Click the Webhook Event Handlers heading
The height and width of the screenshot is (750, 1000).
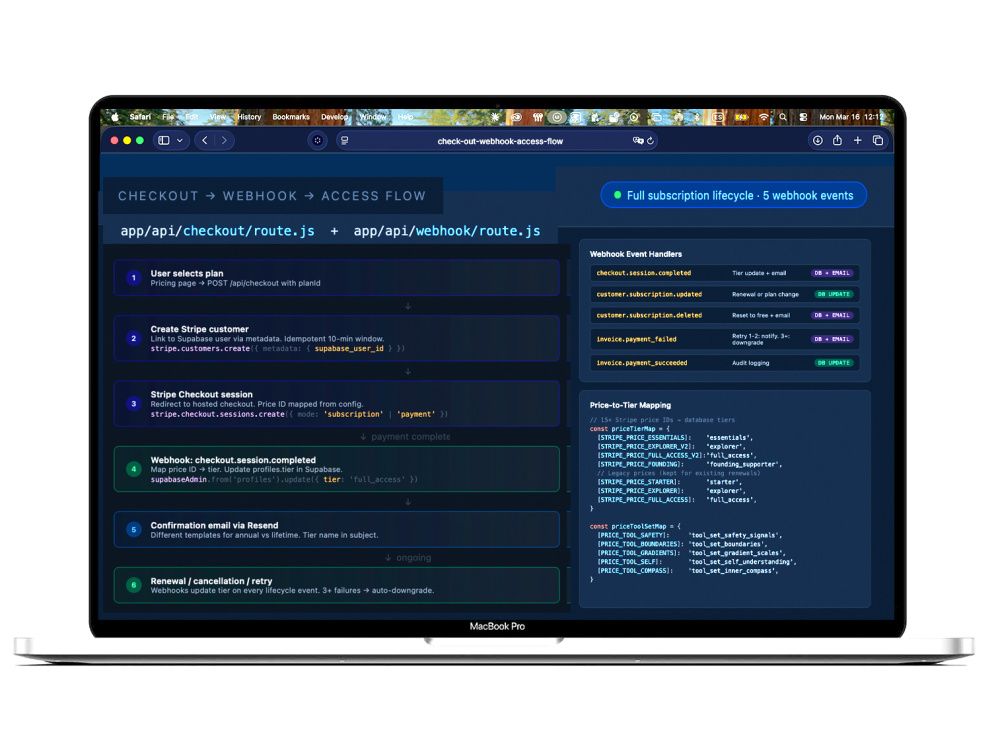tap(635, 254)
